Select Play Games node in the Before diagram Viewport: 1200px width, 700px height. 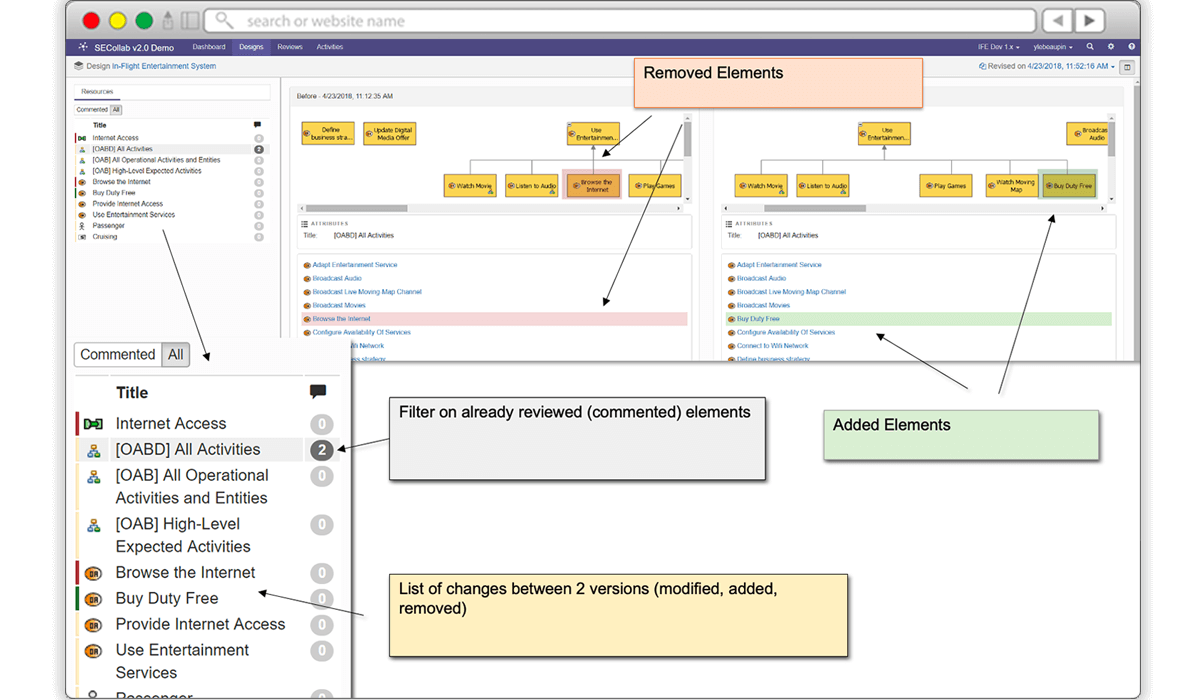[655, 185]
